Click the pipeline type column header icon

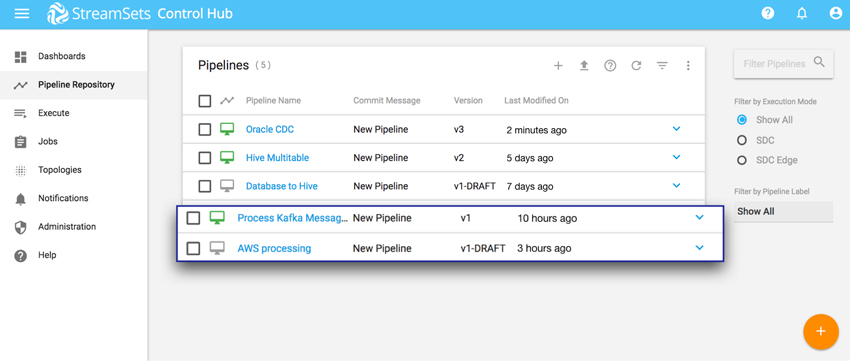point(227,100)
